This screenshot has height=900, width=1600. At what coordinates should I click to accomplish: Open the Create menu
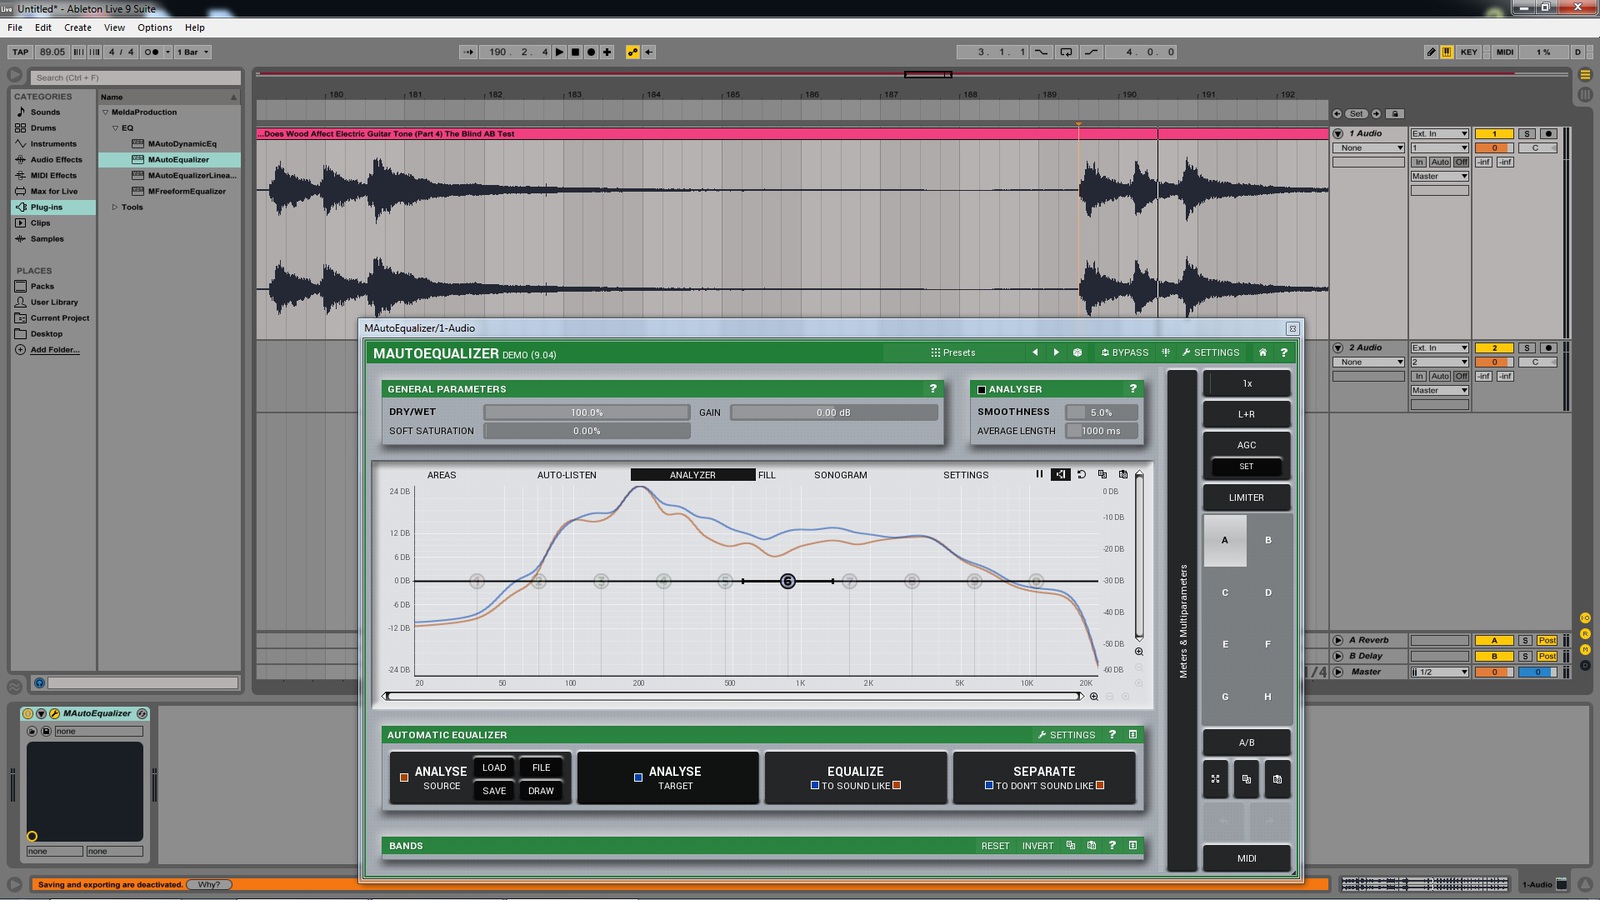[78, 27]
